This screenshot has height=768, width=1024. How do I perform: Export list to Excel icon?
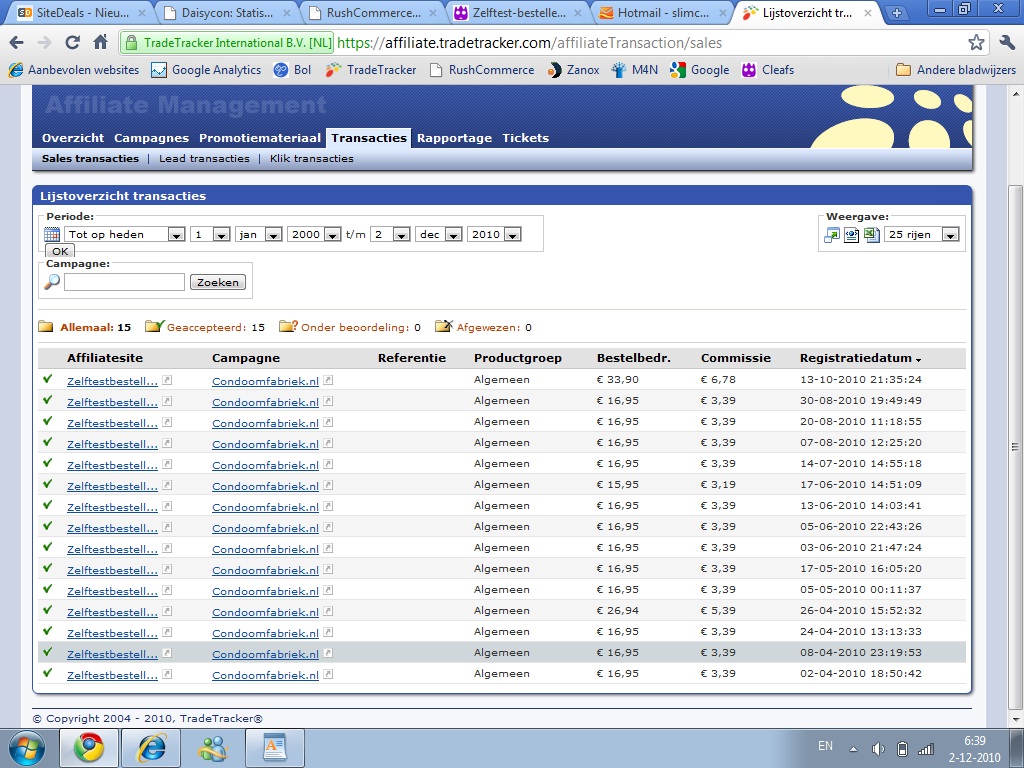(872, 234)
